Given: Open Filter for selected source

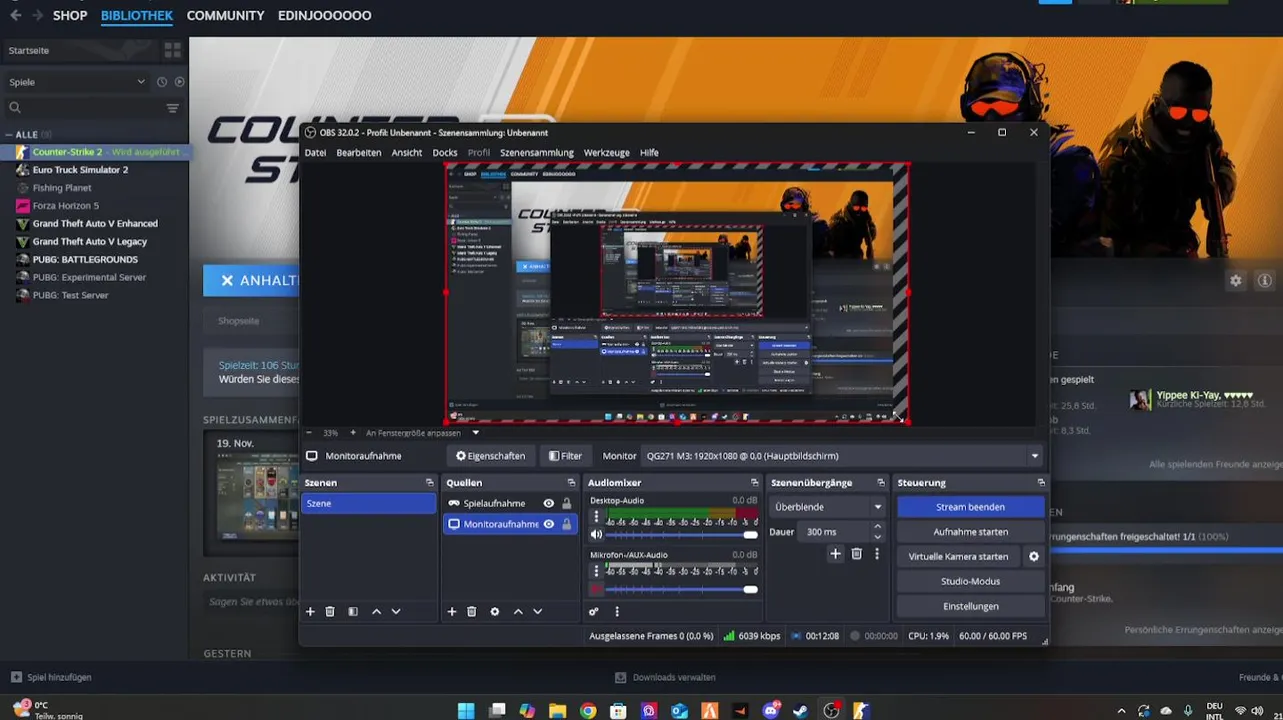Looking at the screenshot, I should coord(565,456).
